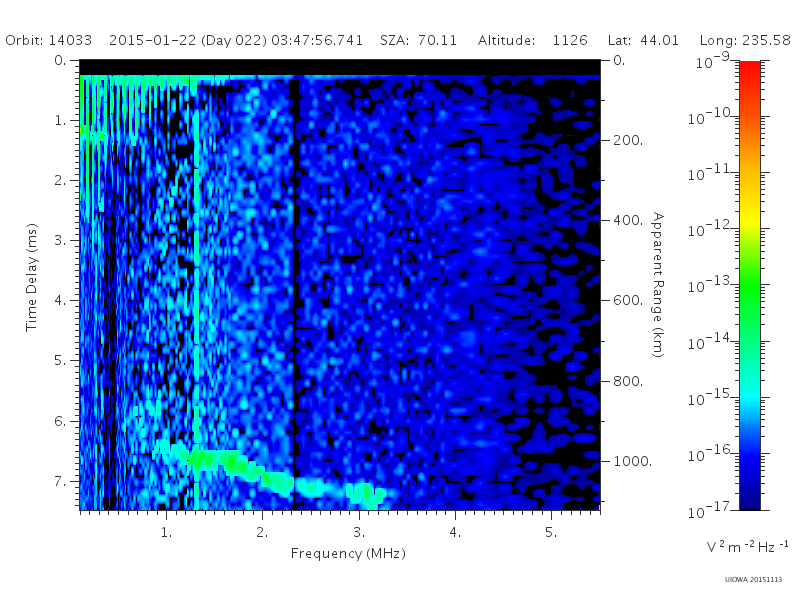Click the yellow 10^-12 level of color bar
The height and width of the screenshot is (600, 800).
click(x=750, y=223)
